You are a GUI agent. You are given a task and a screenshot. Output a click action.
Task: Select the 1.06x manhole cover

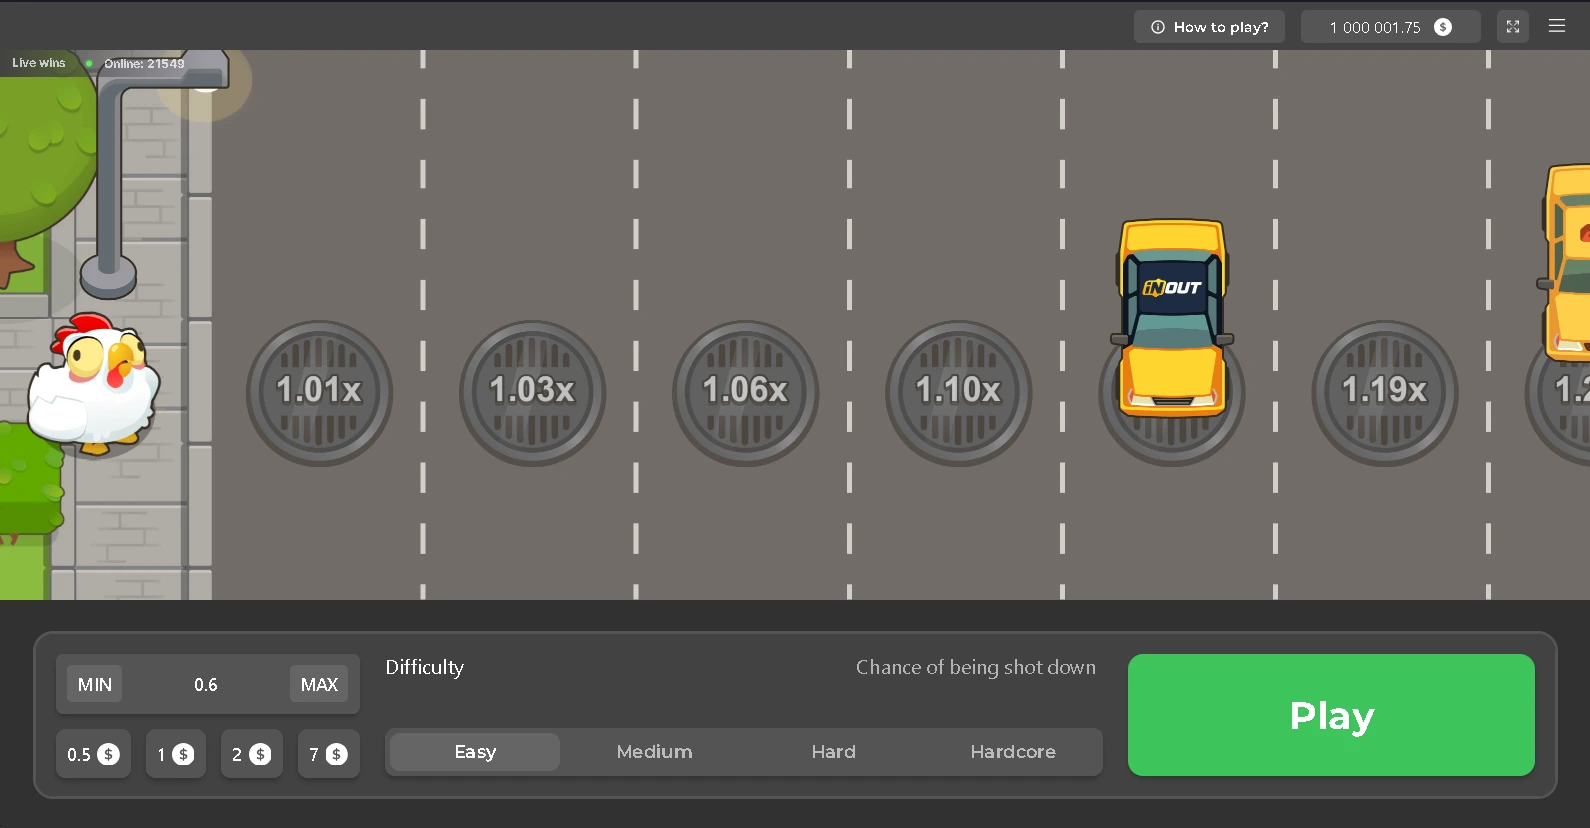(745, 392)
